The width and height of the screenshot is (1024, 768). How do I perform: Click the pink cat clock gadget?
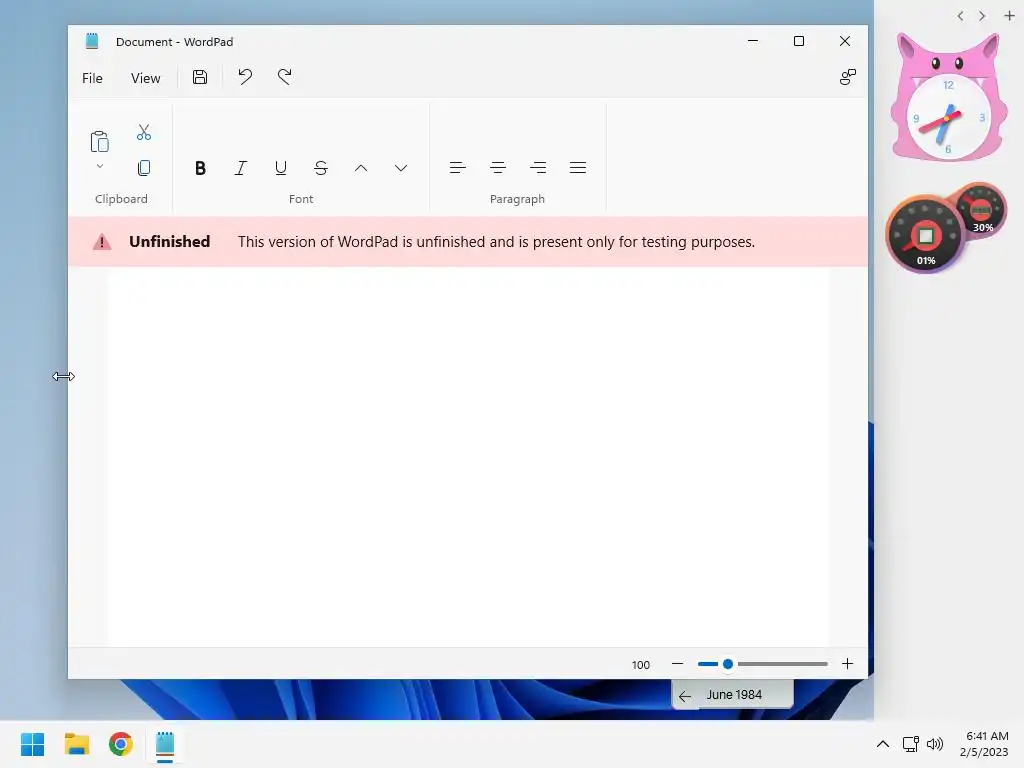point(948,98)
